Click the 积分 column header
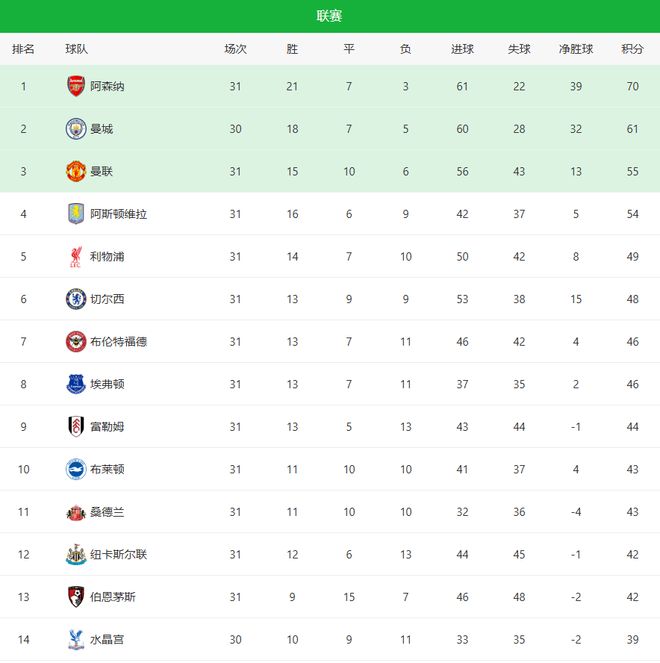 [632, 49]
